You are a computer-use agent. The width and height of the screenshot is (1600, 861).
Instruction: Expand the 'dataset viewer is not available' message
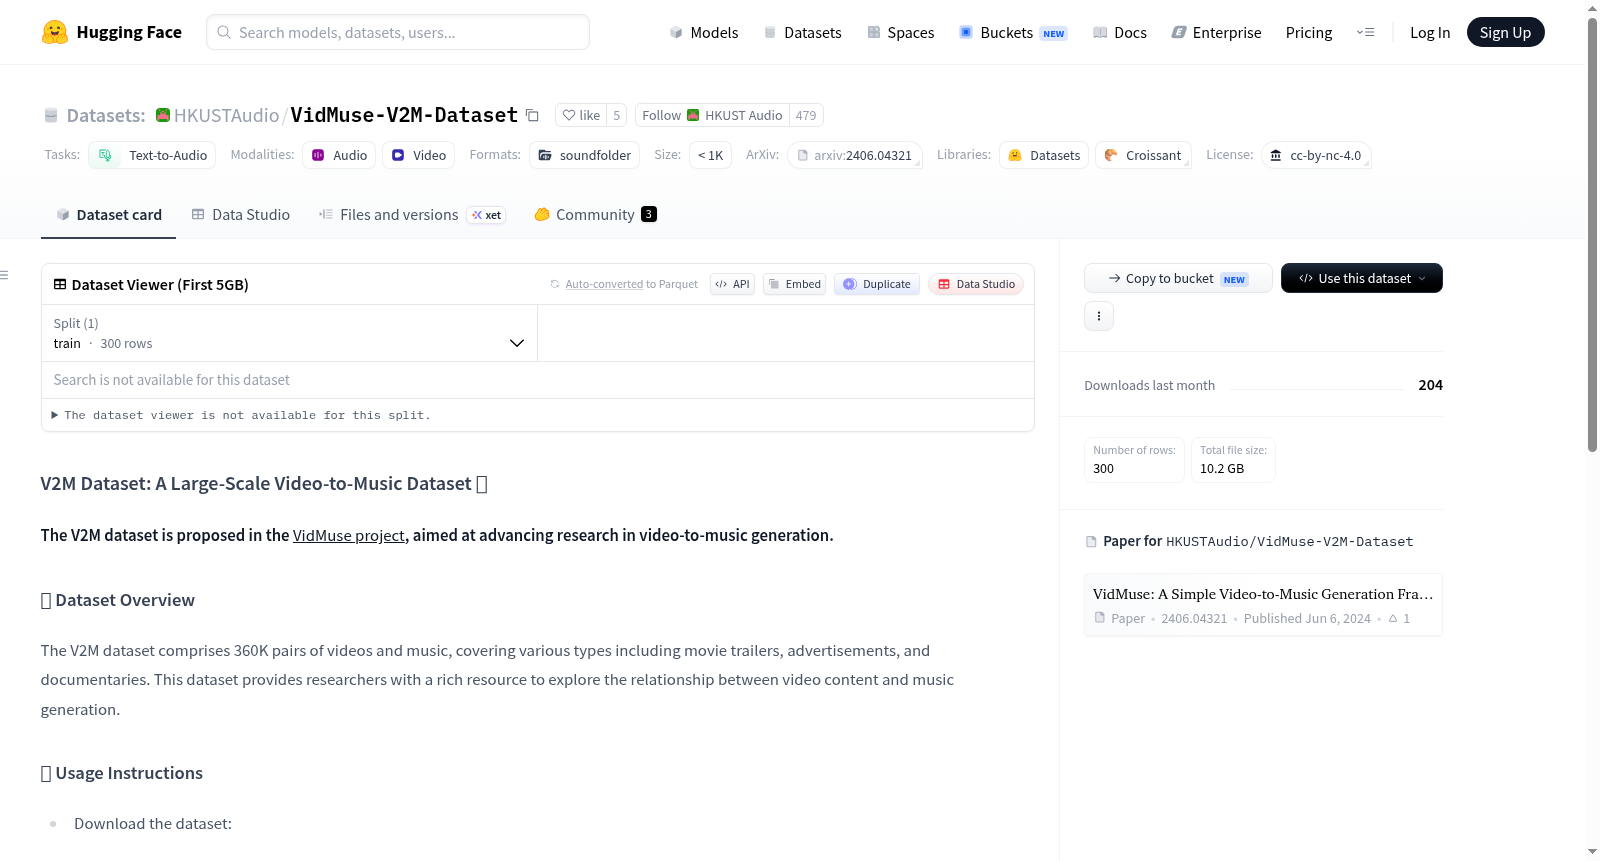pos(241,415)
